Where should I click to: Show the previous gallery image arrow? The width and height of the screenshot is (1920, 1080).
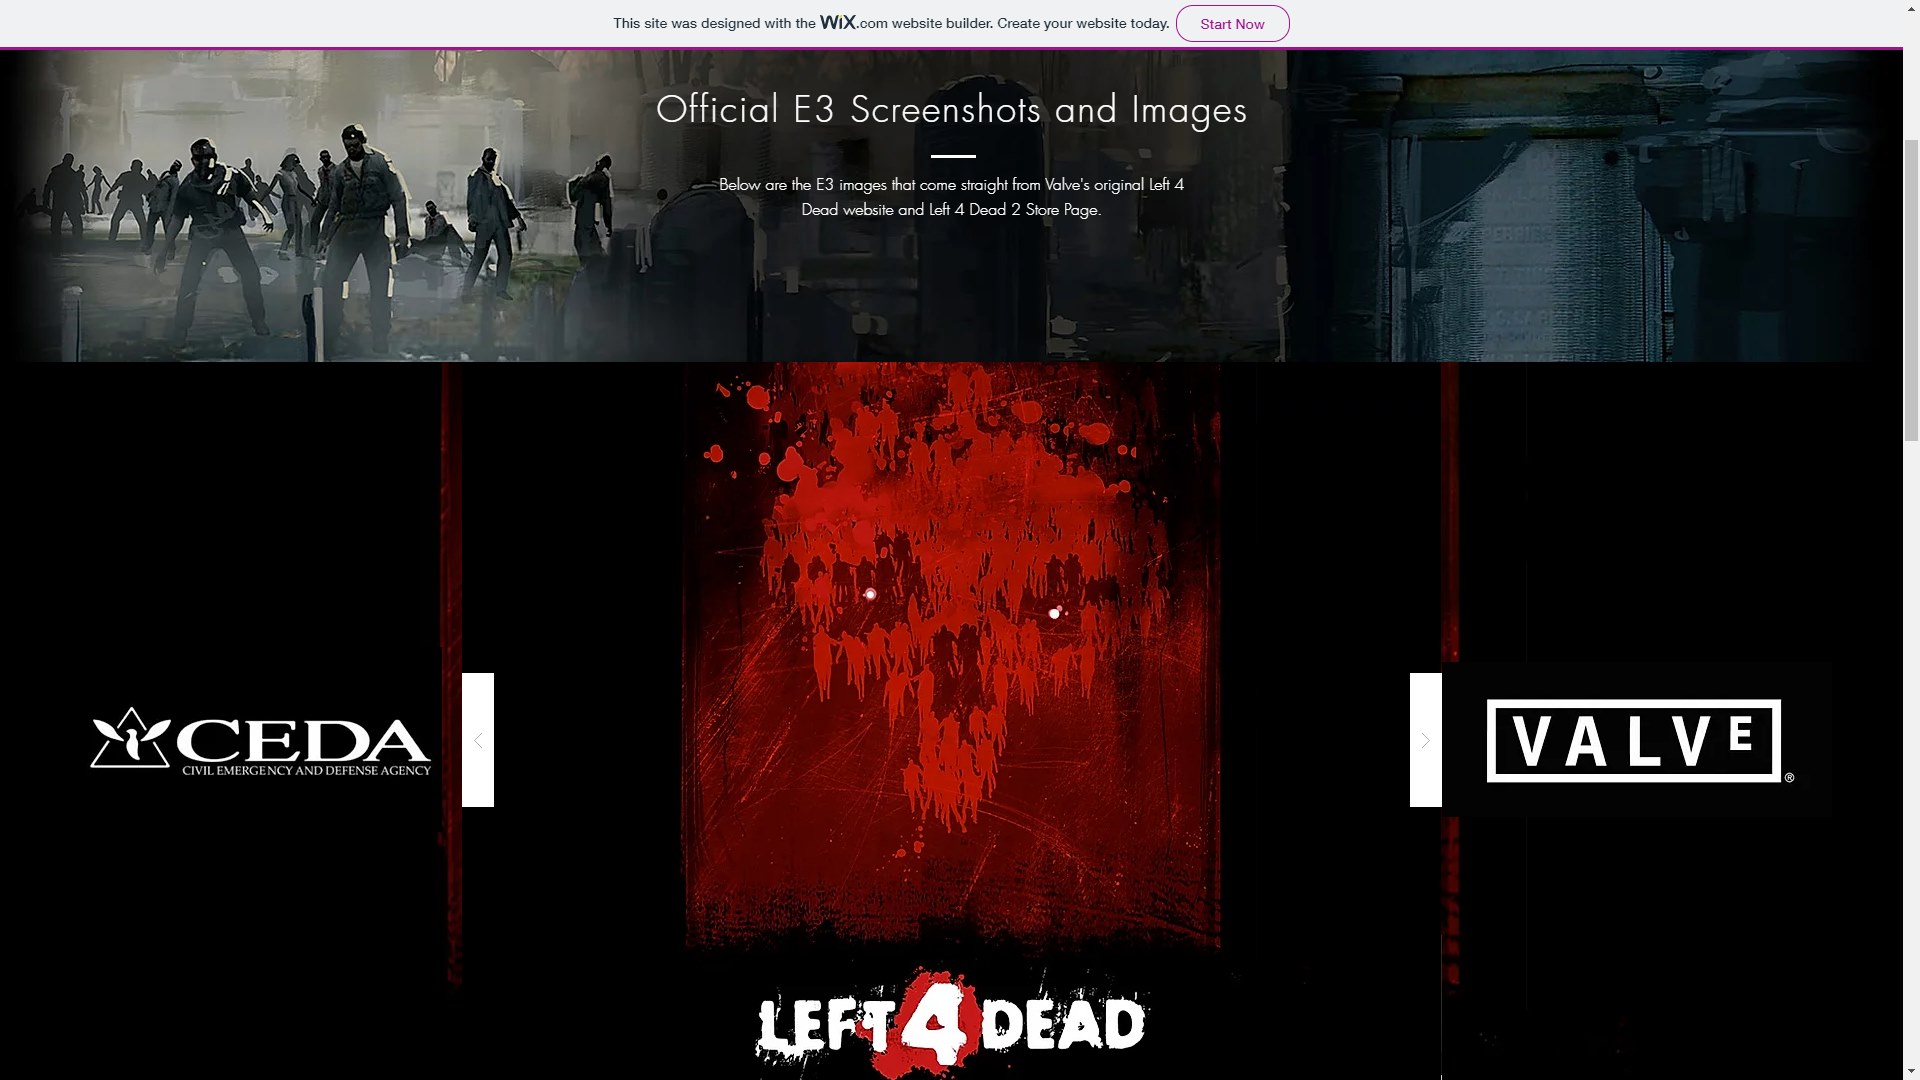(x=478, y=740)
